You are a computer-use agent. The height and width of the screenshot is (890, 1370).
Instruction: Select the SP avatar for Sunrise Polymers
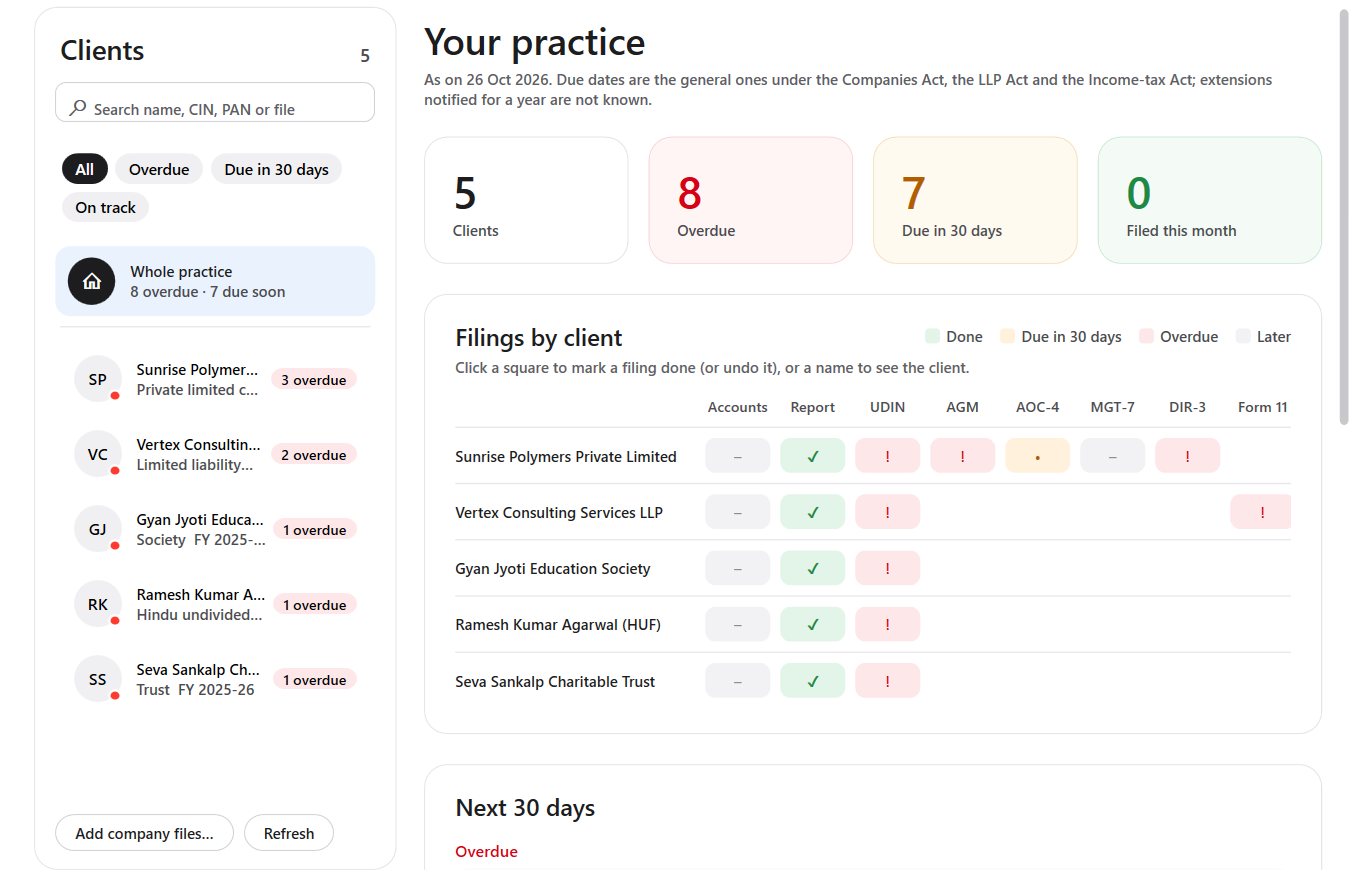[x=98, y=380]
